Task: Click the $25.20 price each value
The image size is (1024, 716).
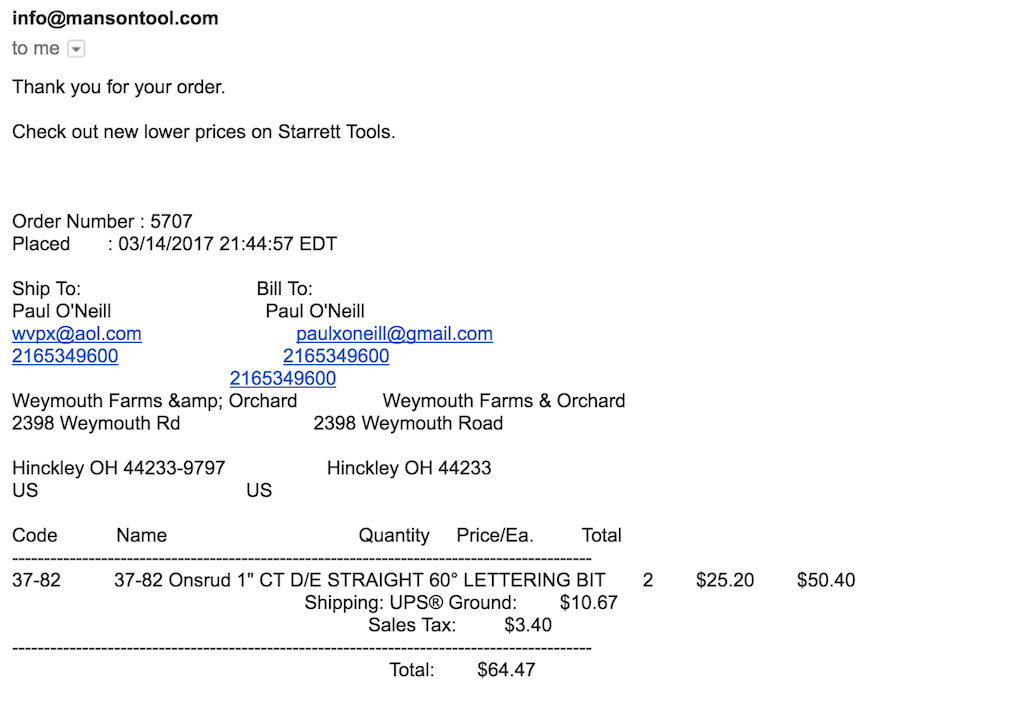Action: 725,580
